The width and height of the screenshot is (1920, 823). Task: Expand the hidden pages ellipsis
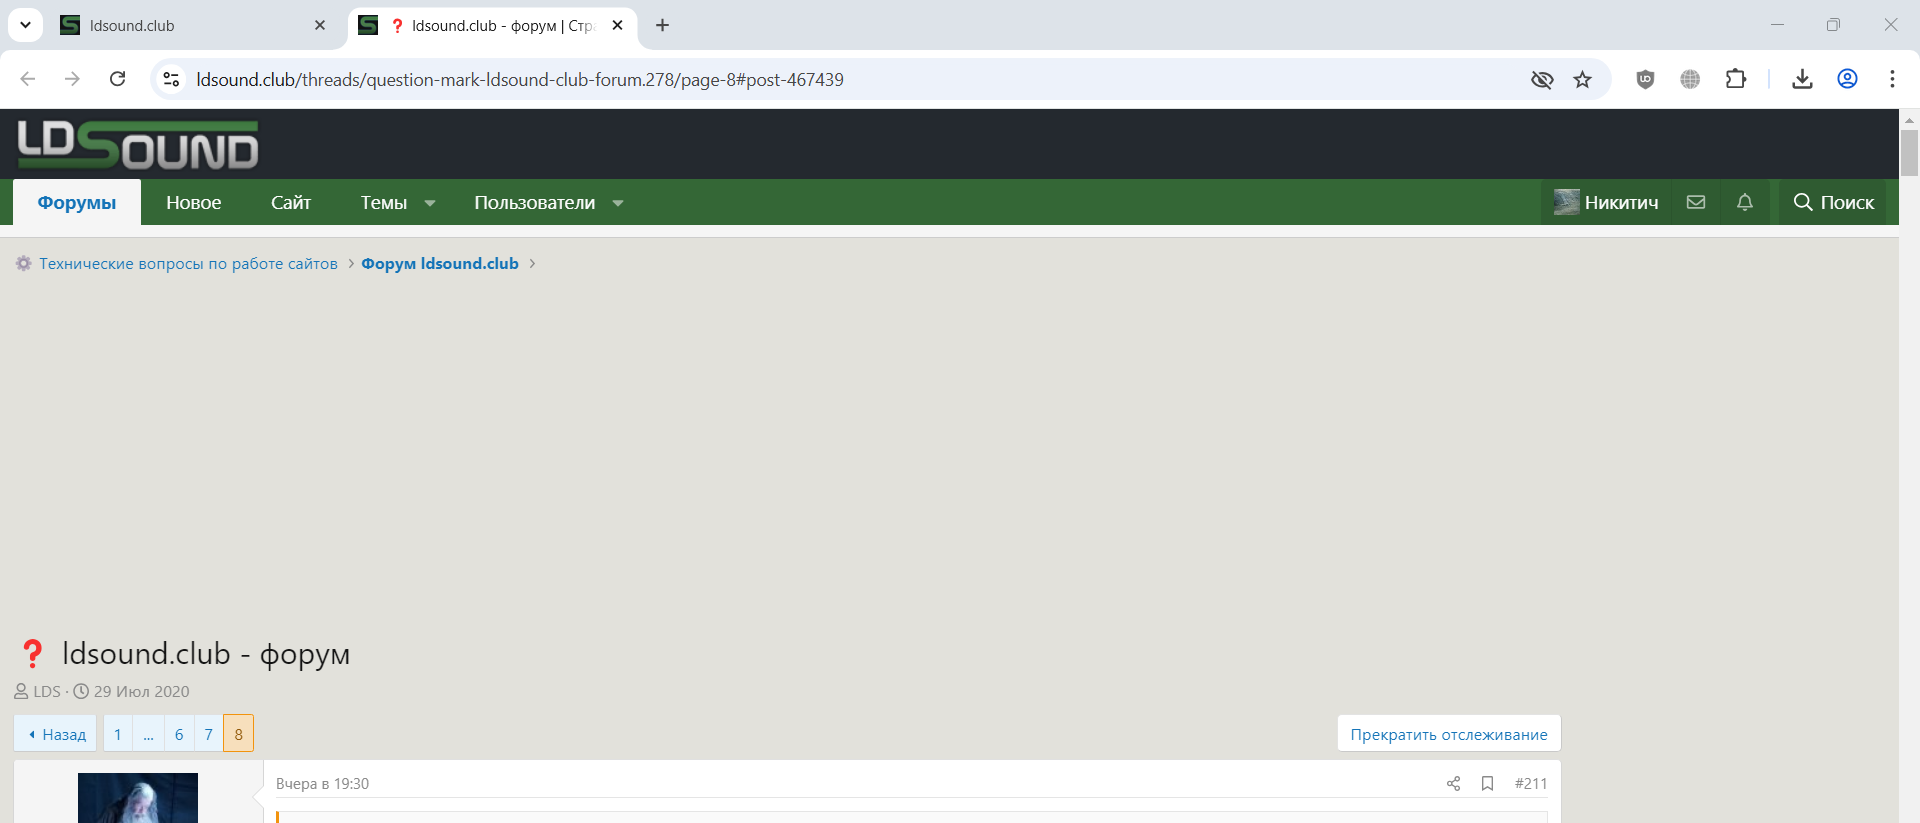coord(148,734)
